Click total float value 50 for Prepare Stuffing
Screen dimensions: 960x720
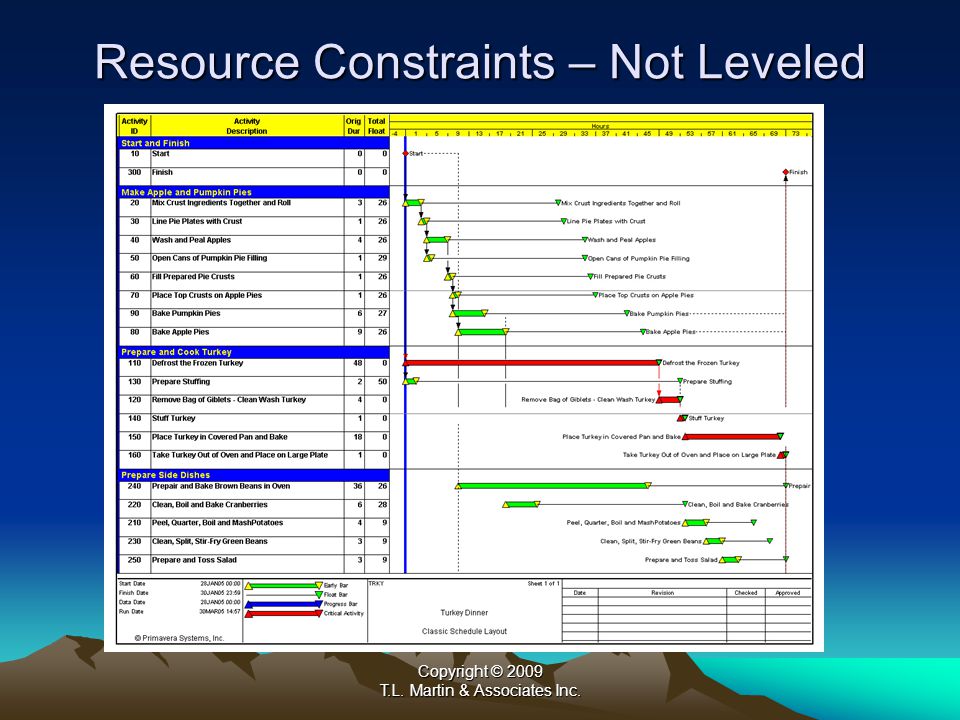click(382, 381)
